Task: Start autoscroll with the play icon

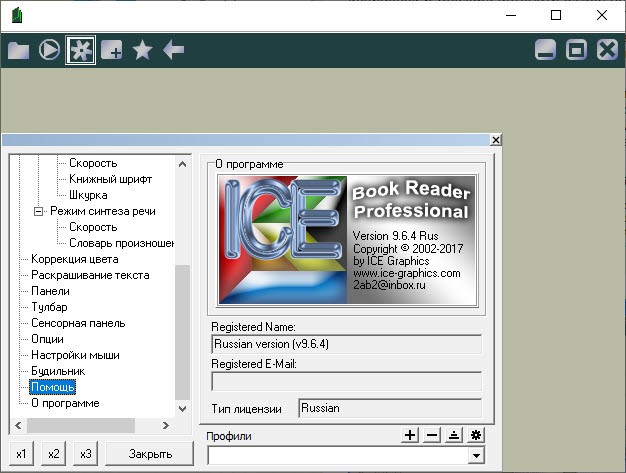Action: [50, 50]
